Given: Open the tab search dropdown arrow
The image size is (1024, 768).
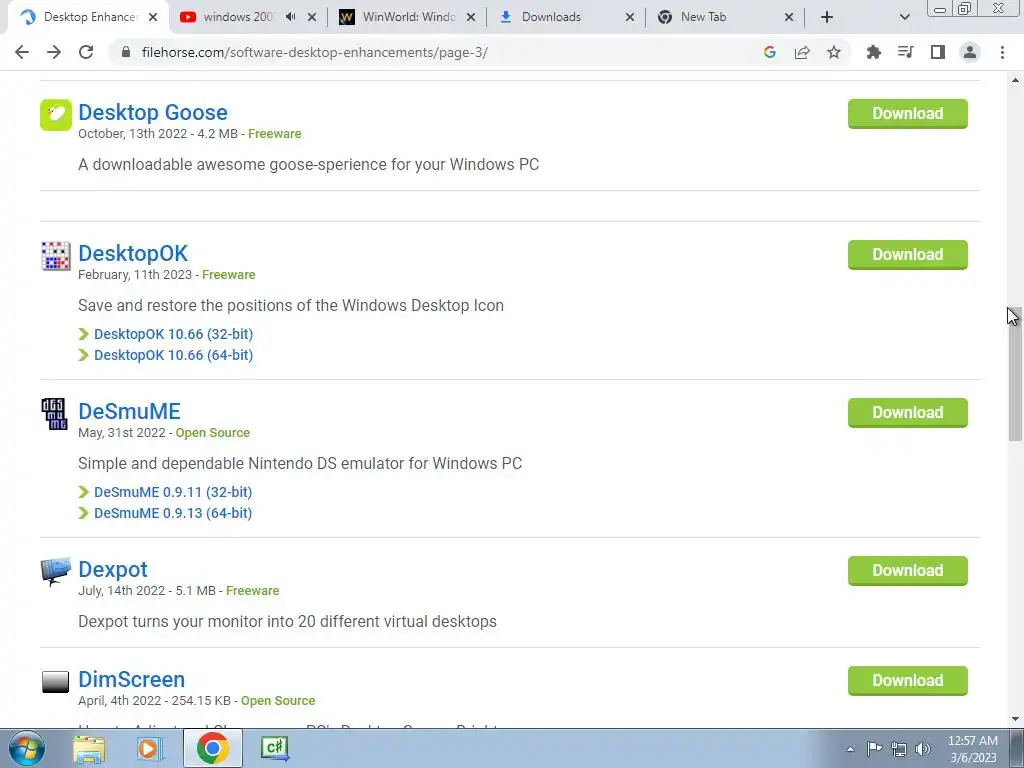Looking at the screenshot, I should pos(904,17).
